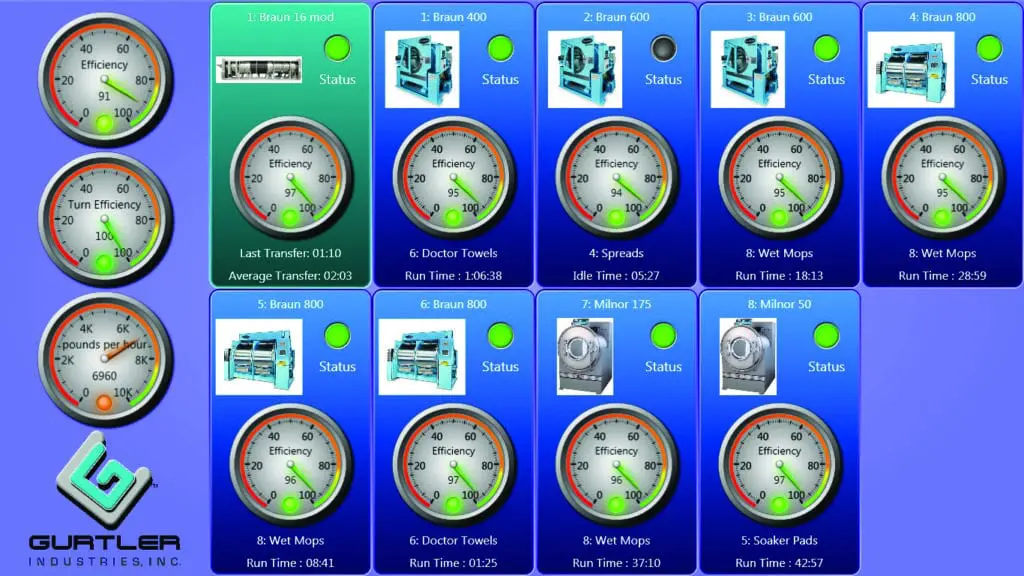Click the overall Efficiency gauge reading 91
The image size is (1024, 576).
pos(105,80)
